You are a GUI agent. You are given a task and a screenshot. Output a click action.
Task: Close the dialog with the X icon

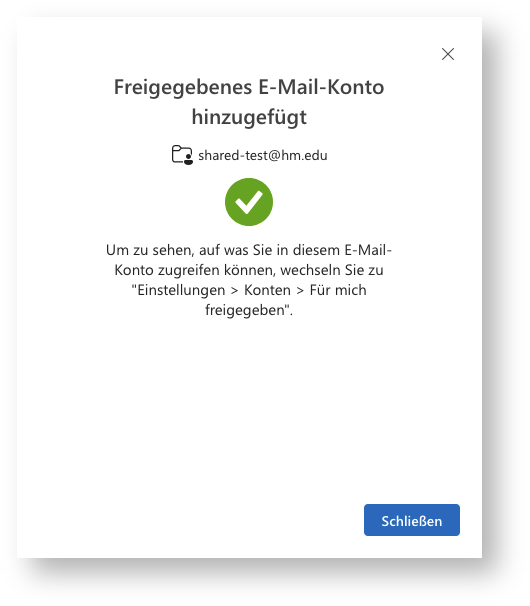click(x=448, y=54)
